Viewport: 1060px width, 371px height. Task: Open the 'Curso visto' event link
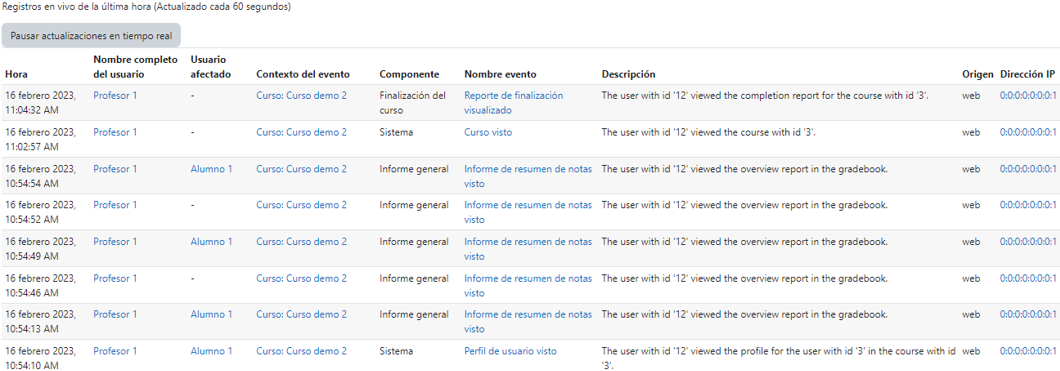pos(488,132)
